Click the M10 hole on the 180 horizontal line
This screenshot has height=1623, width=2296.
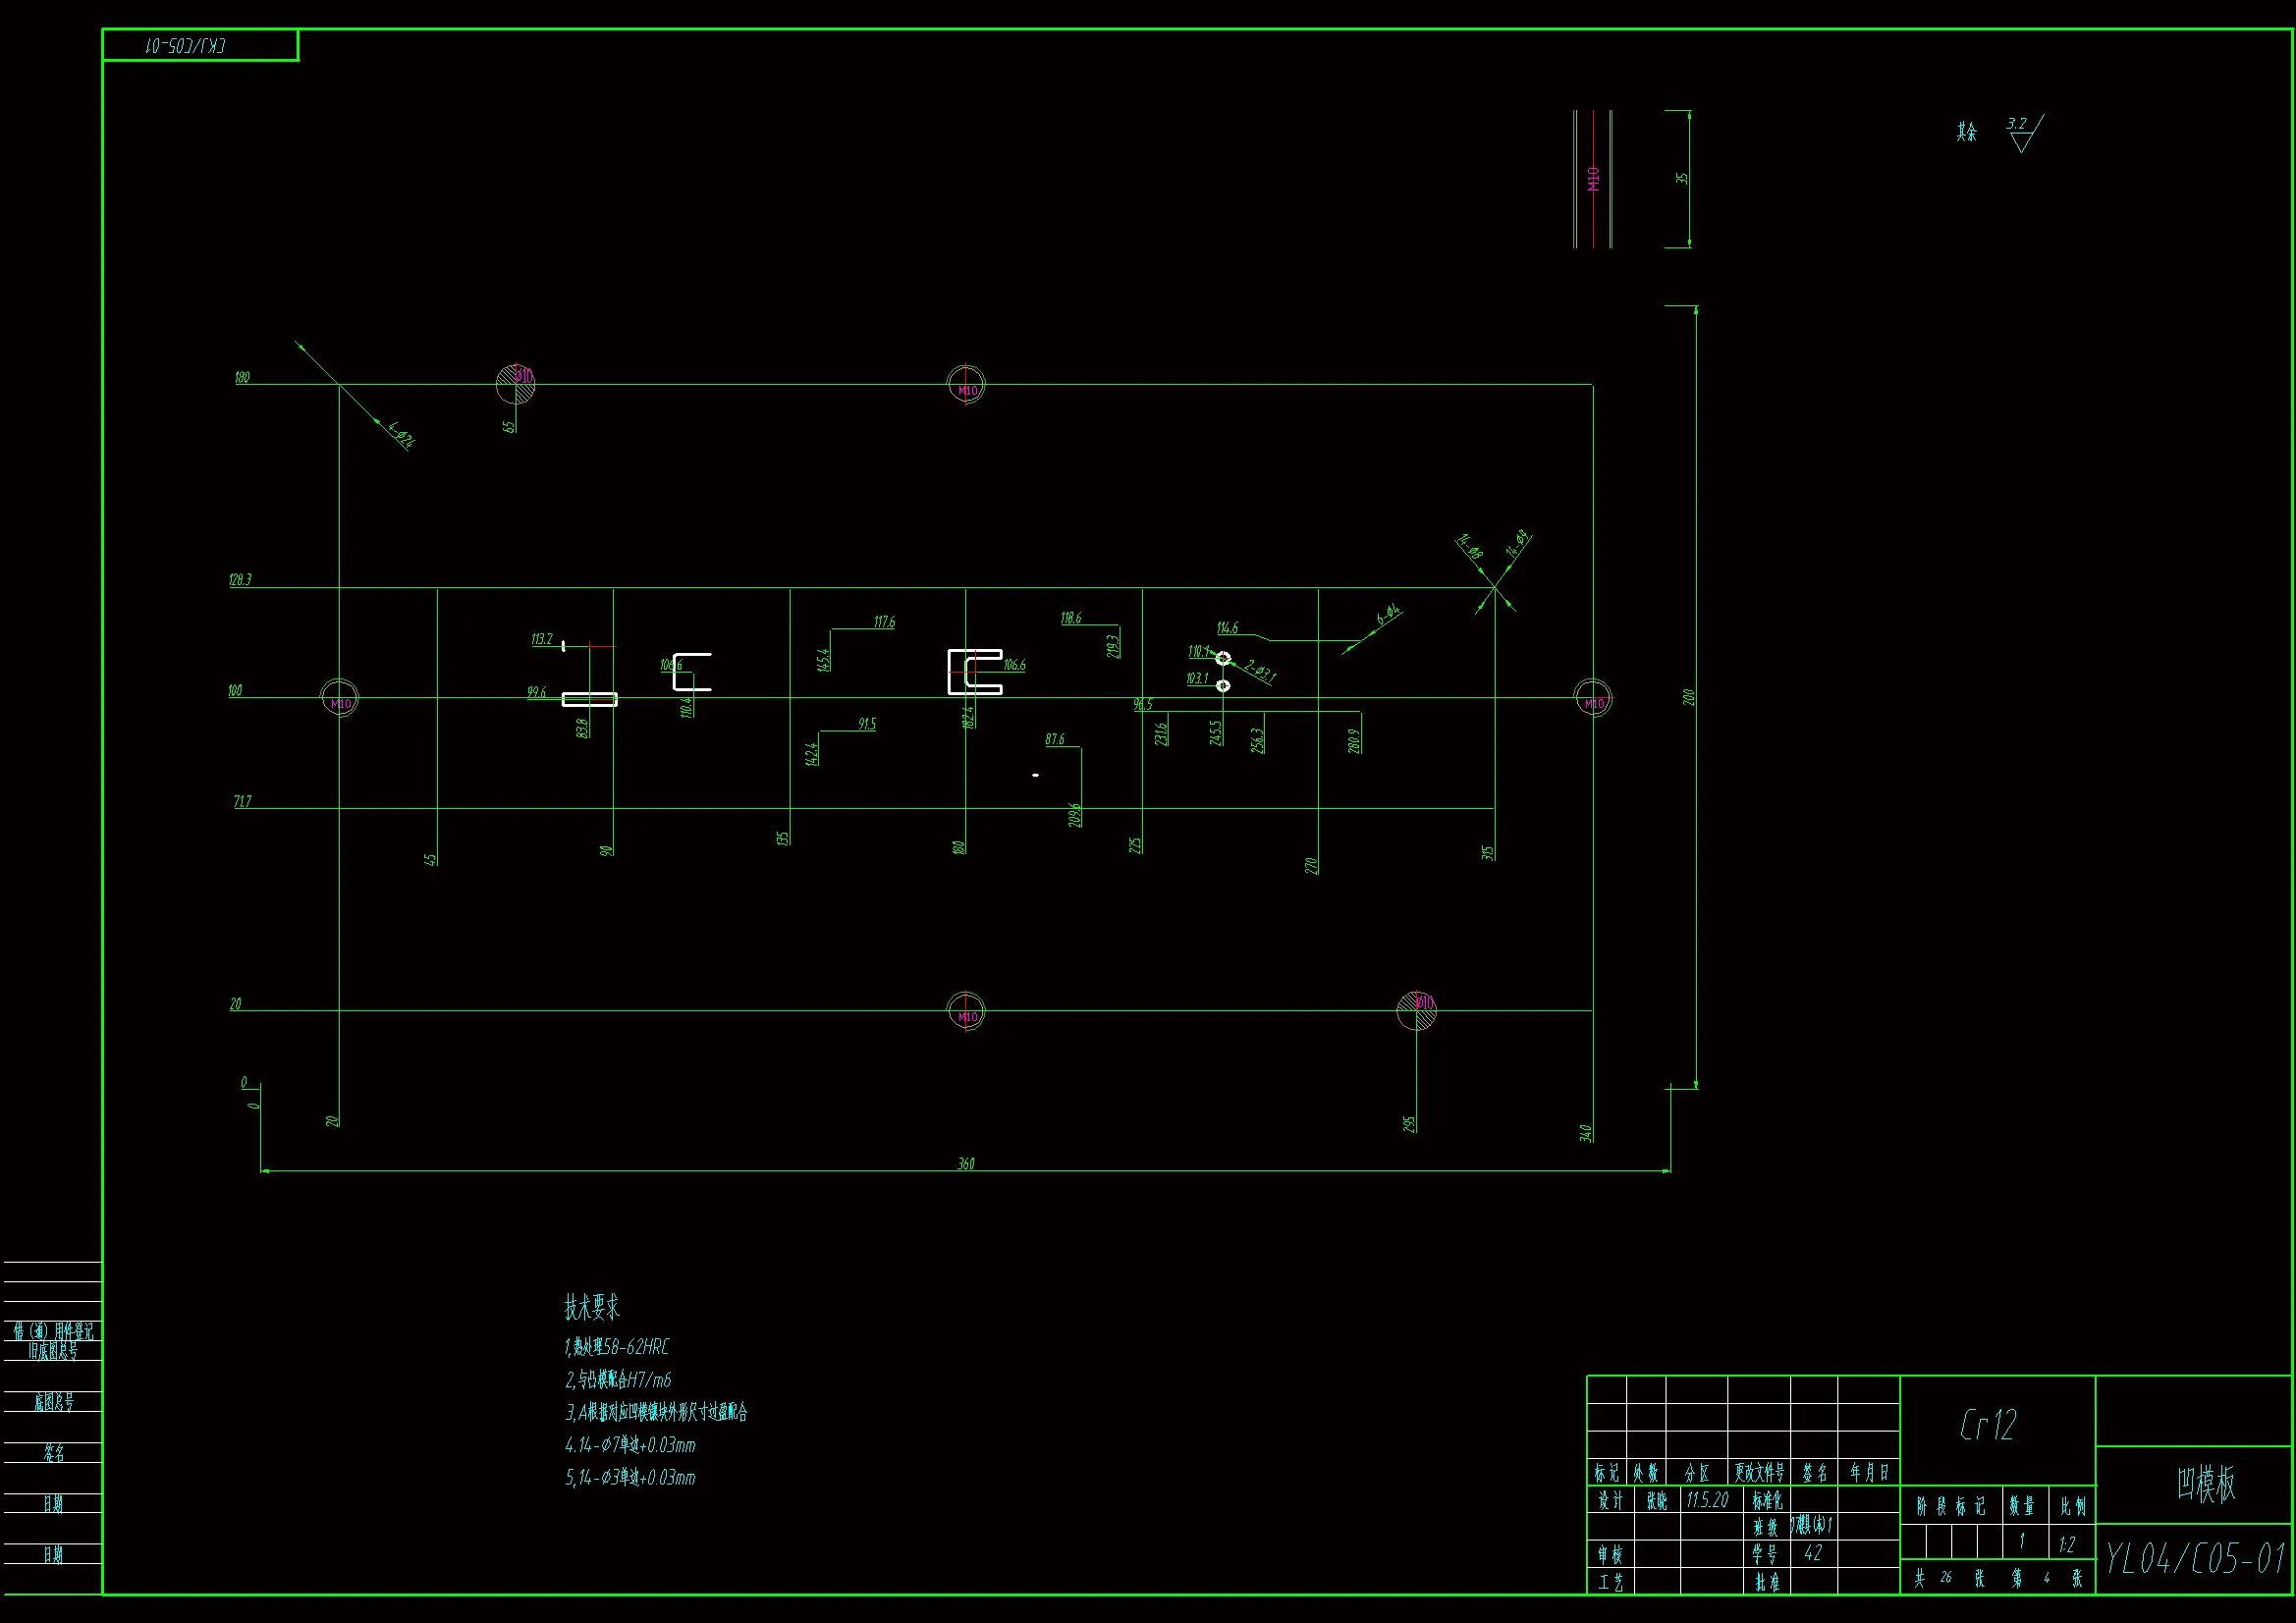click(x=966, y=384)
